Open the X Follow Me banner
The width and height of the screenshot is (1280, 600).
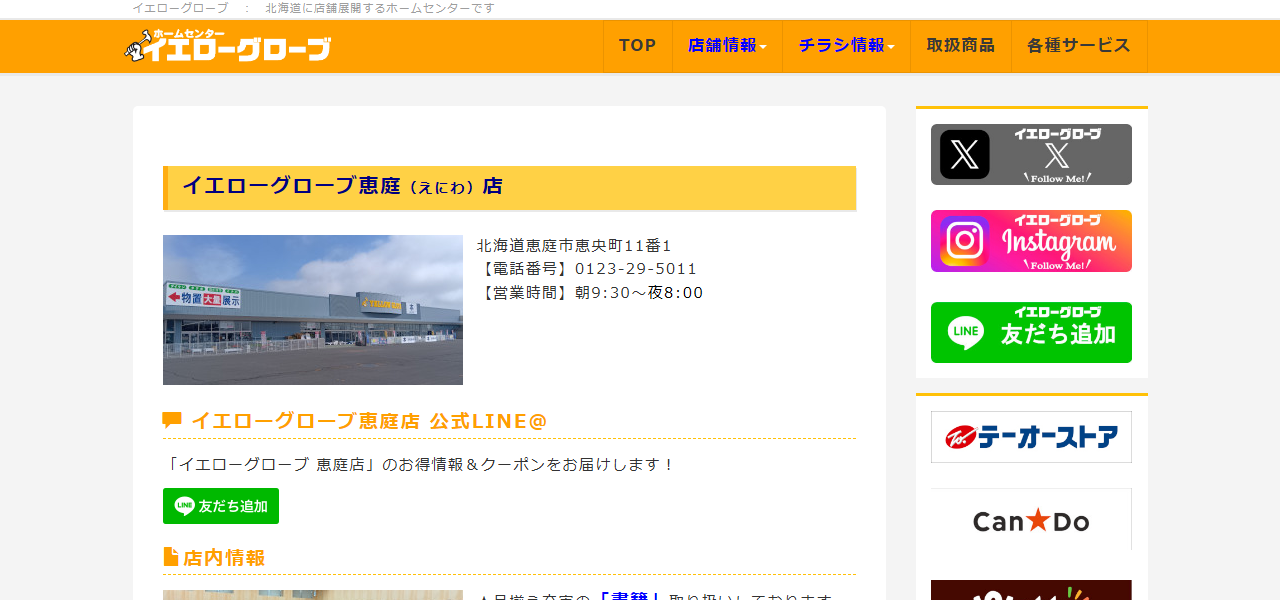click(x=1031, y=154)
